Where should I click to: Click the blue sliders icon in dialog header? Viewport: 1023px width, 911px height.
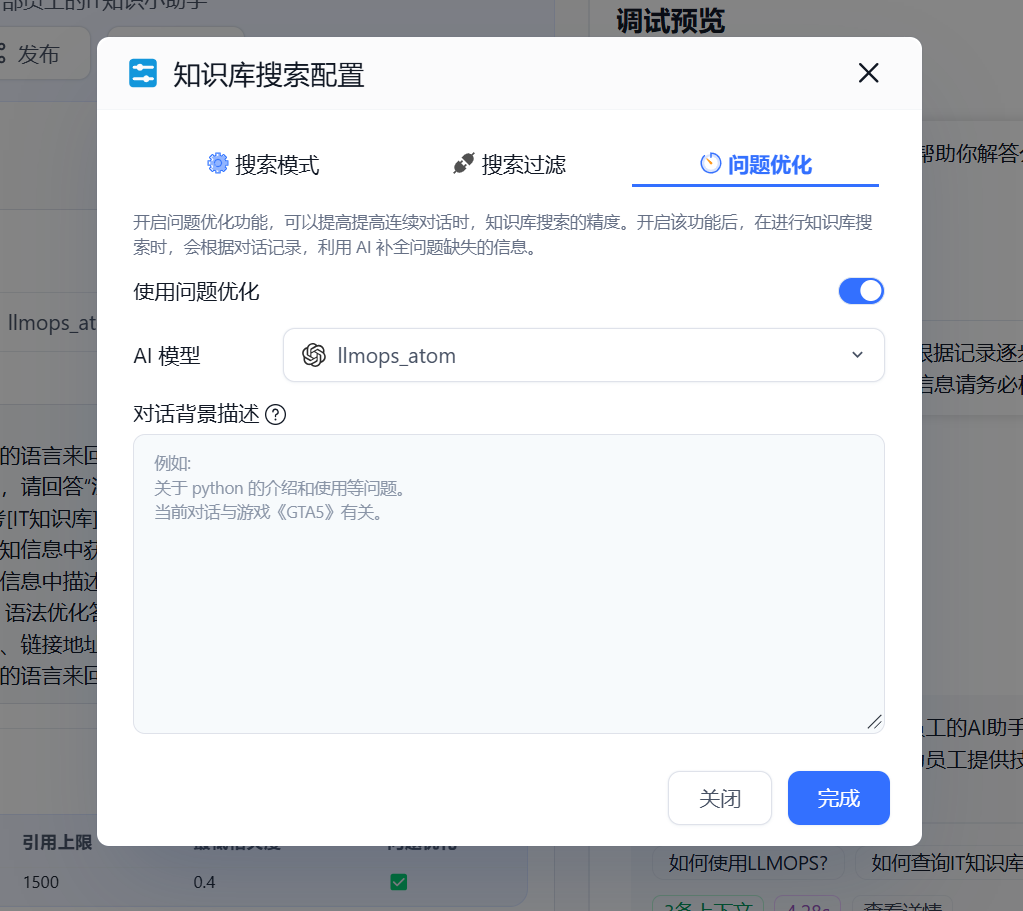coord(142,73)
